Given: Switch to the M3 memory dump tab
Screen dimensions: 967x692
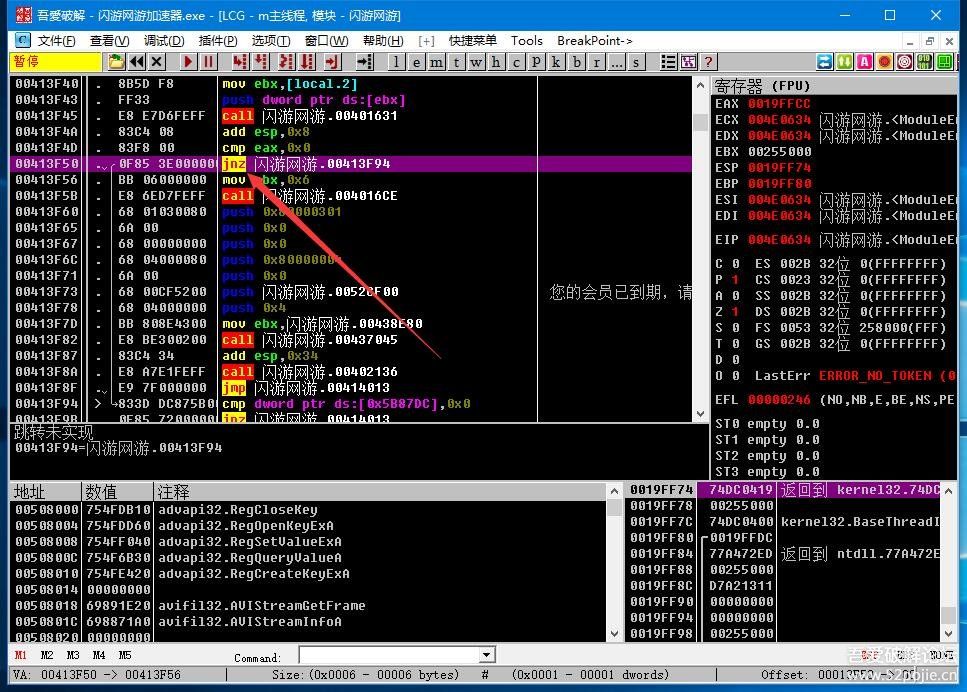Looking at the screenshot, I should 73,655.
